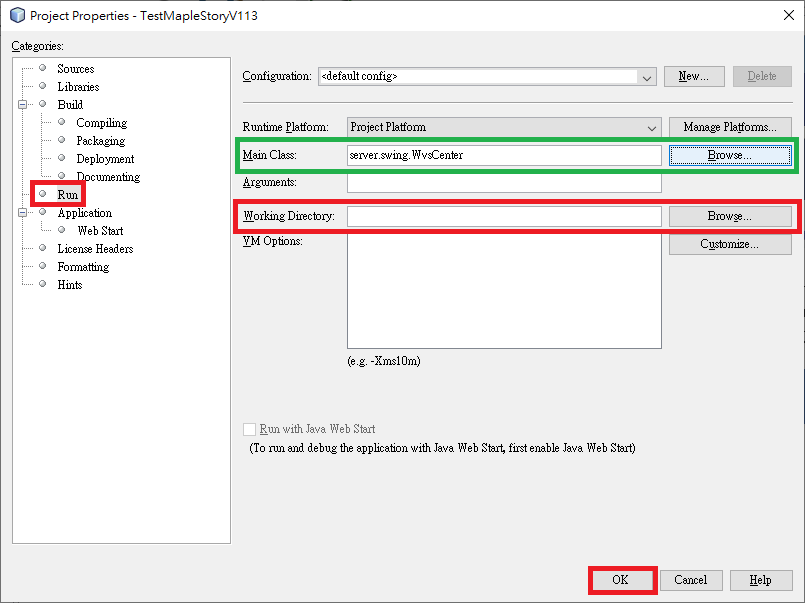The width and height of the screenshot is (805, 603).
Task: Collapse the Application tree node
Action: click(22, 212)
